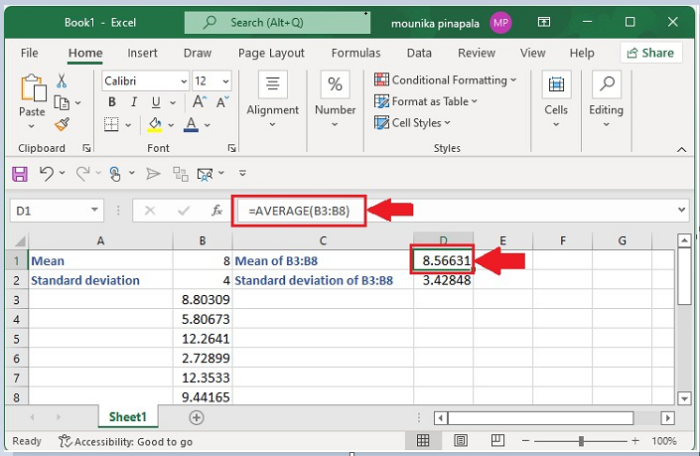Expand the formula bar
700x456 pixels.
pos(681,209)
